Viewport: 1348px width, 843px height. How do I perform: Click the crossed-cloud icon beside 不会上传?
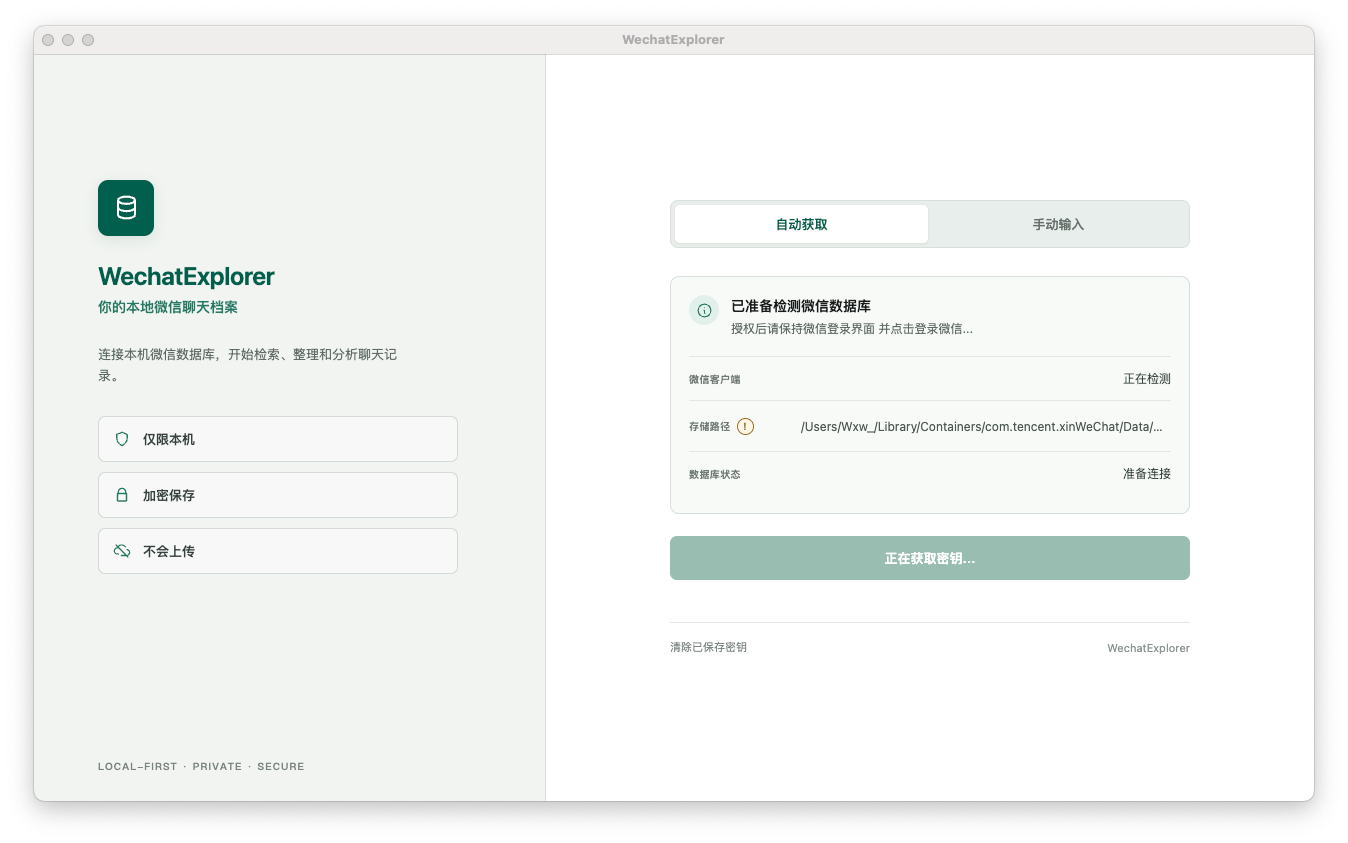point(122,551)
